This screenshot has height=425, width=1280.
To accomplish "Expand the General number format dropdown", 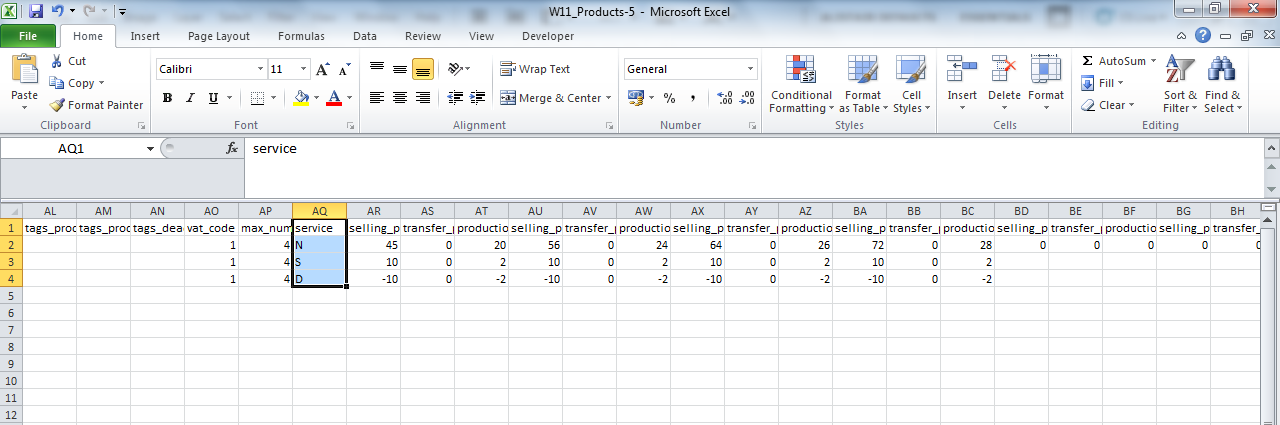I will coord(750,69).
